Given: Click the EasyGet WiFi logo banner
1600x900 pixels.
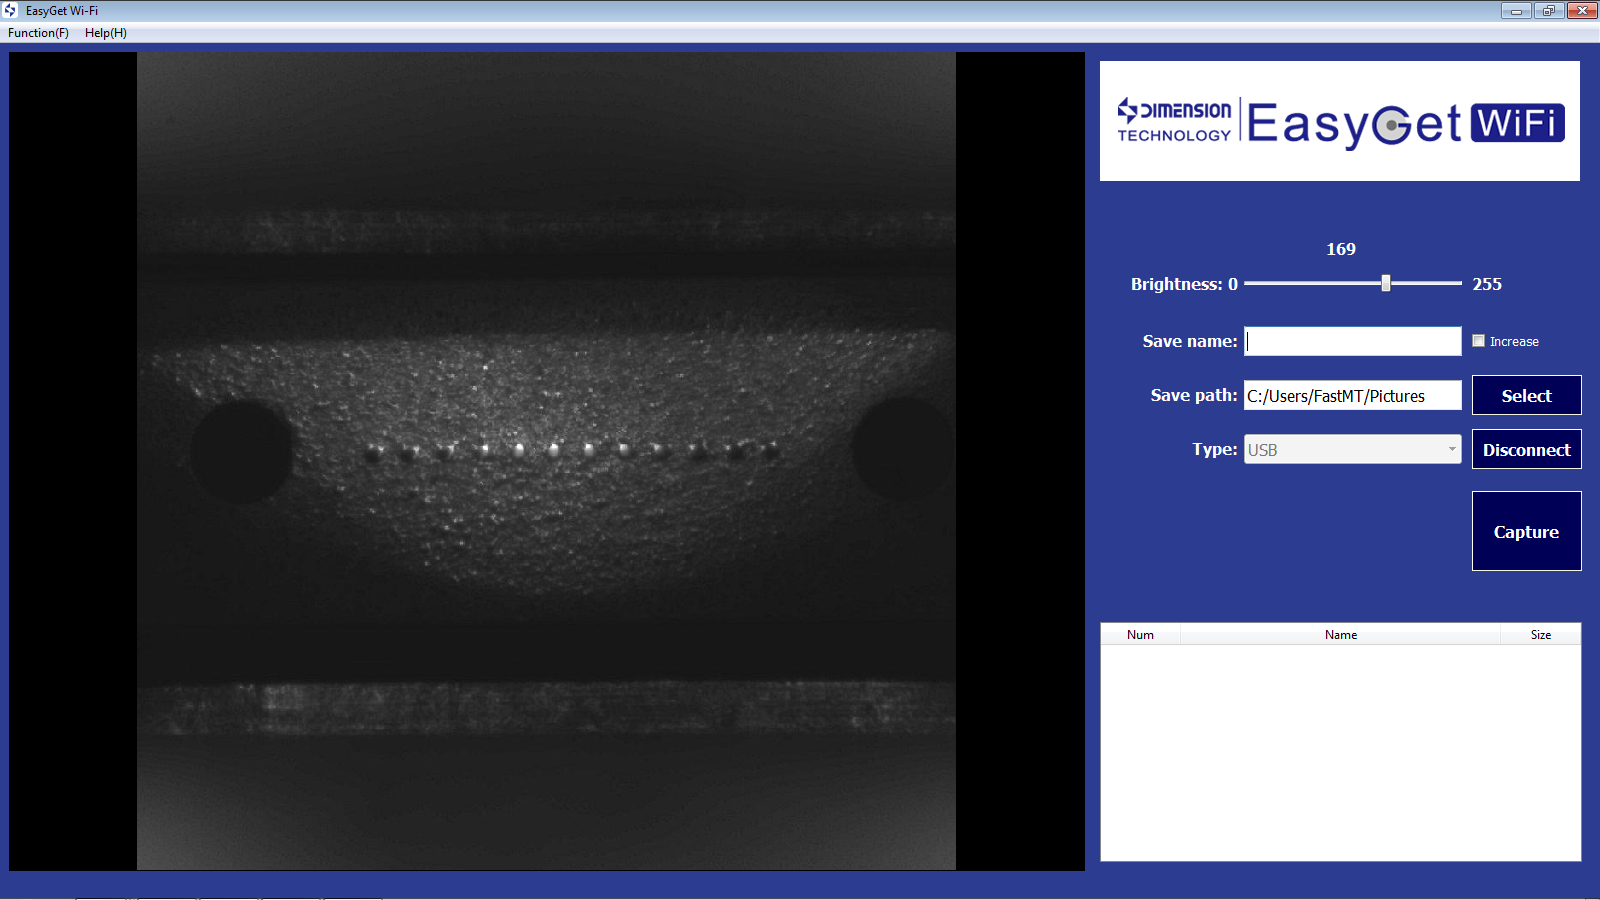Looking at the screenshot, I should pyautogui.click(x=1340, y=121).
